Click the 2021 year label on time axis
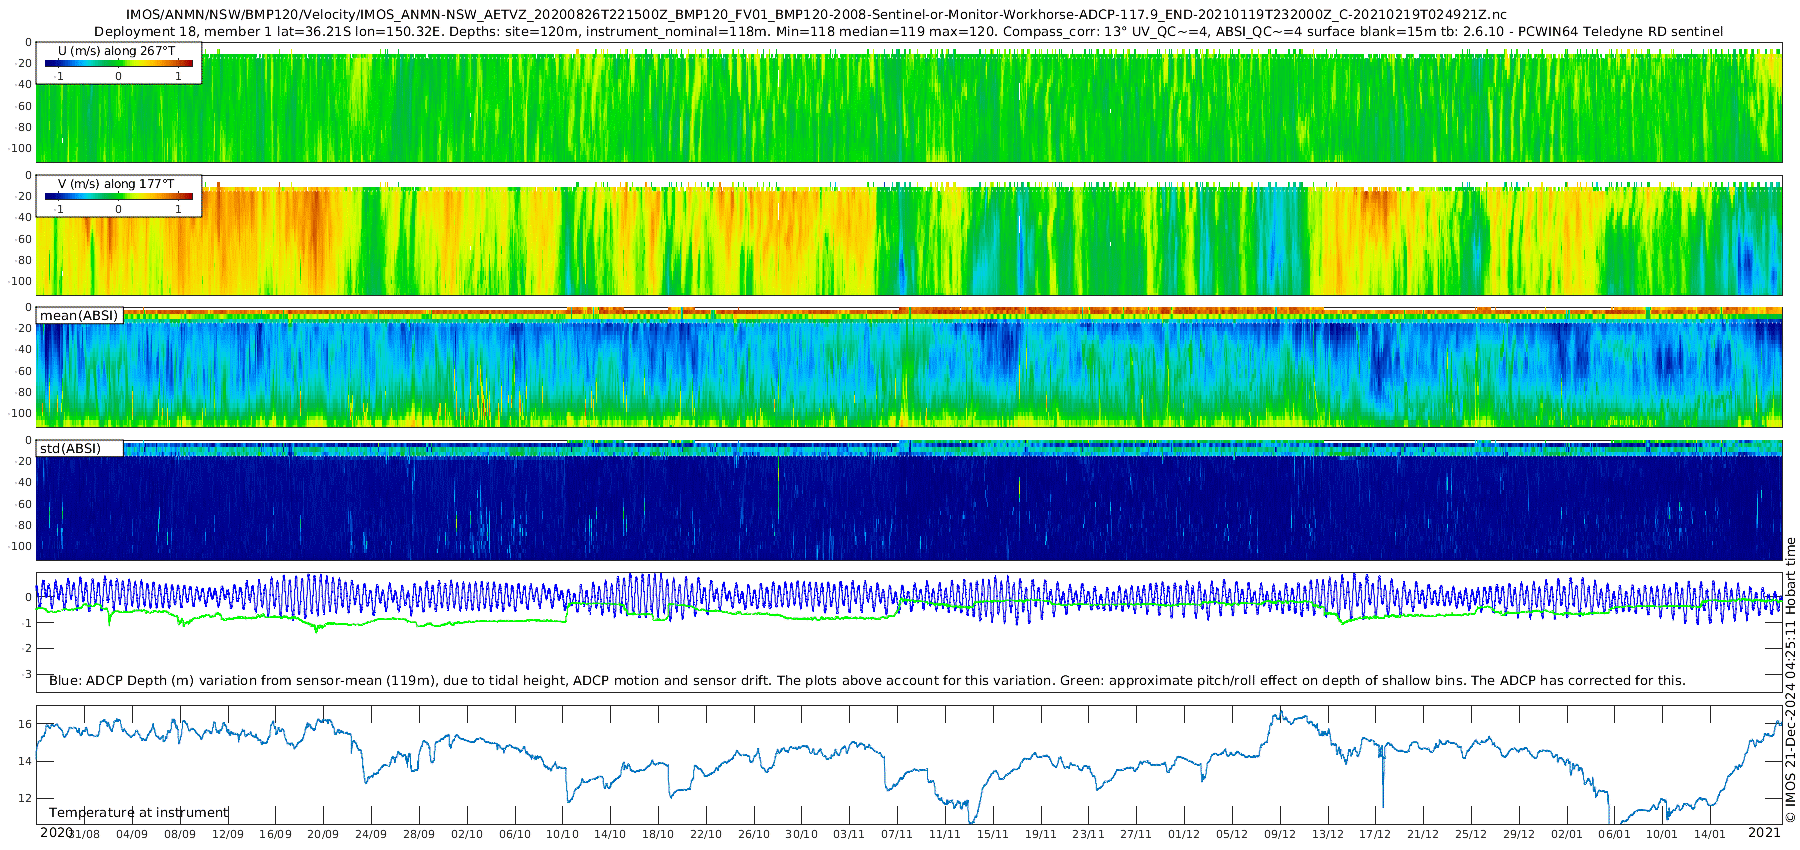The width and height of the screenshot is (1800, 850). pyautogui.click(x=1764, y=832)
